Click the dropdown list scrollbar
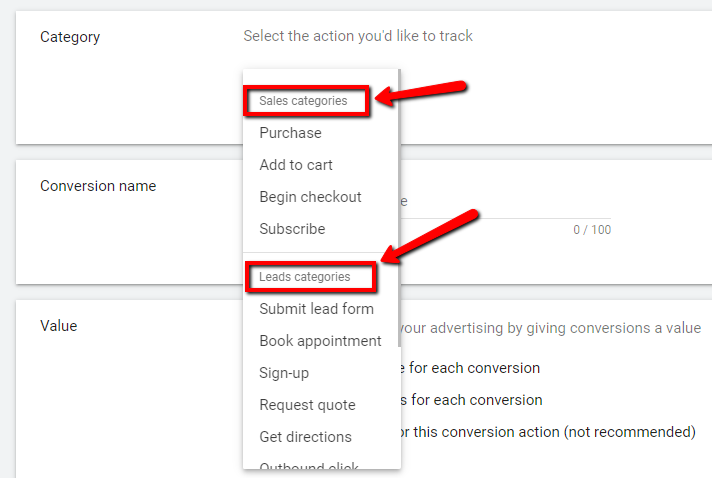This screenshot has width=712, height=478. pyautogui.click(x=399, y=207)
